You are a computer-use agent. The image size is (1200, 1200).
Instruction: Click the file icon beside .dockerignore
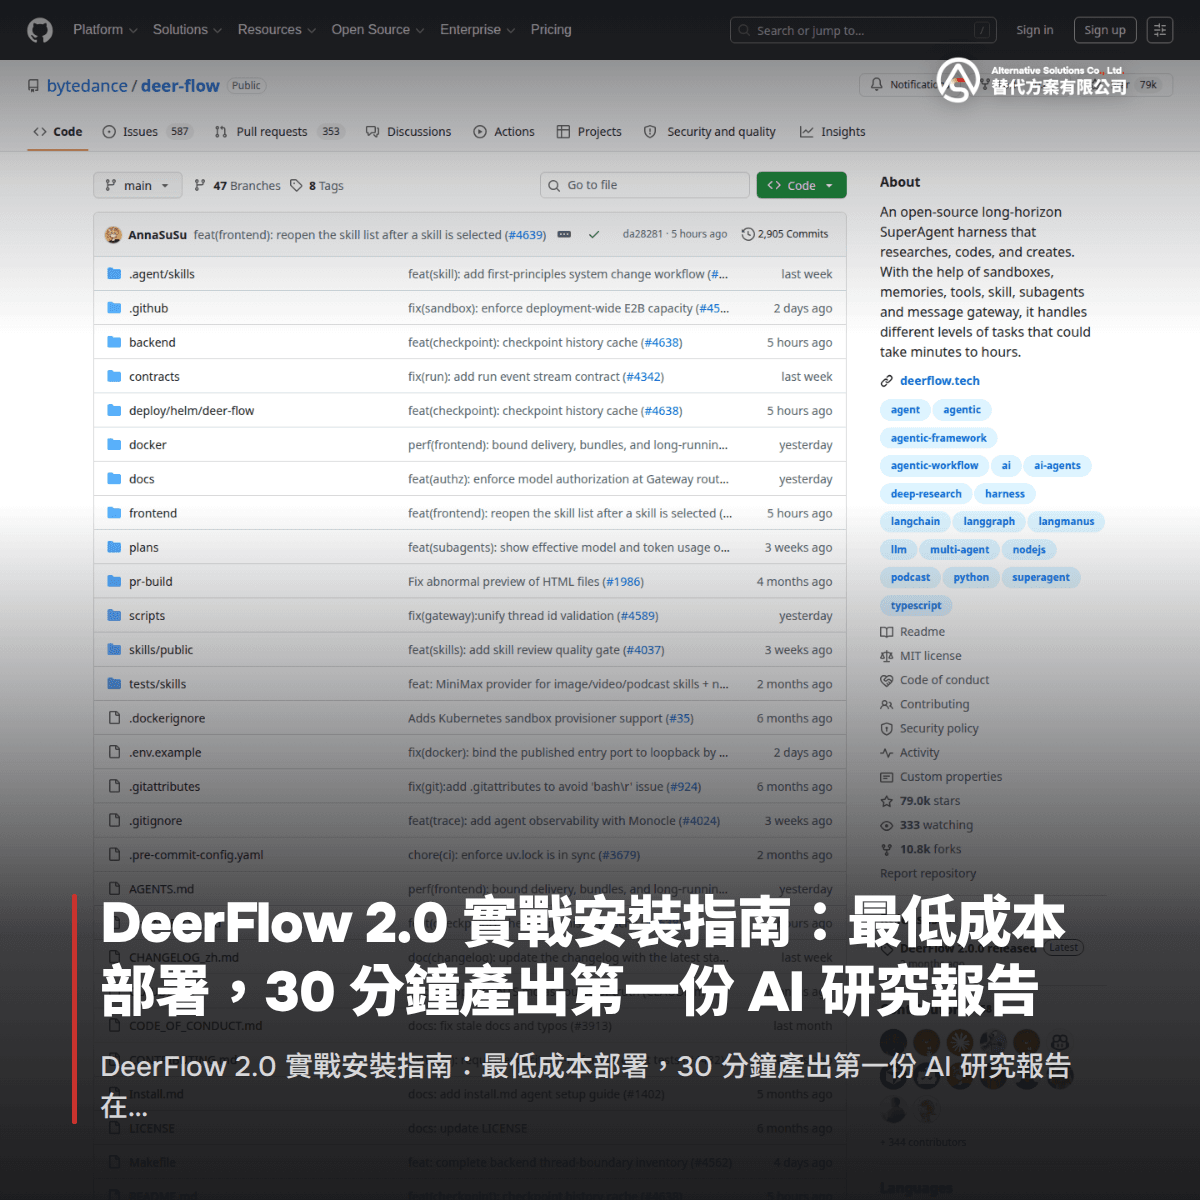(x=114, y=718)
